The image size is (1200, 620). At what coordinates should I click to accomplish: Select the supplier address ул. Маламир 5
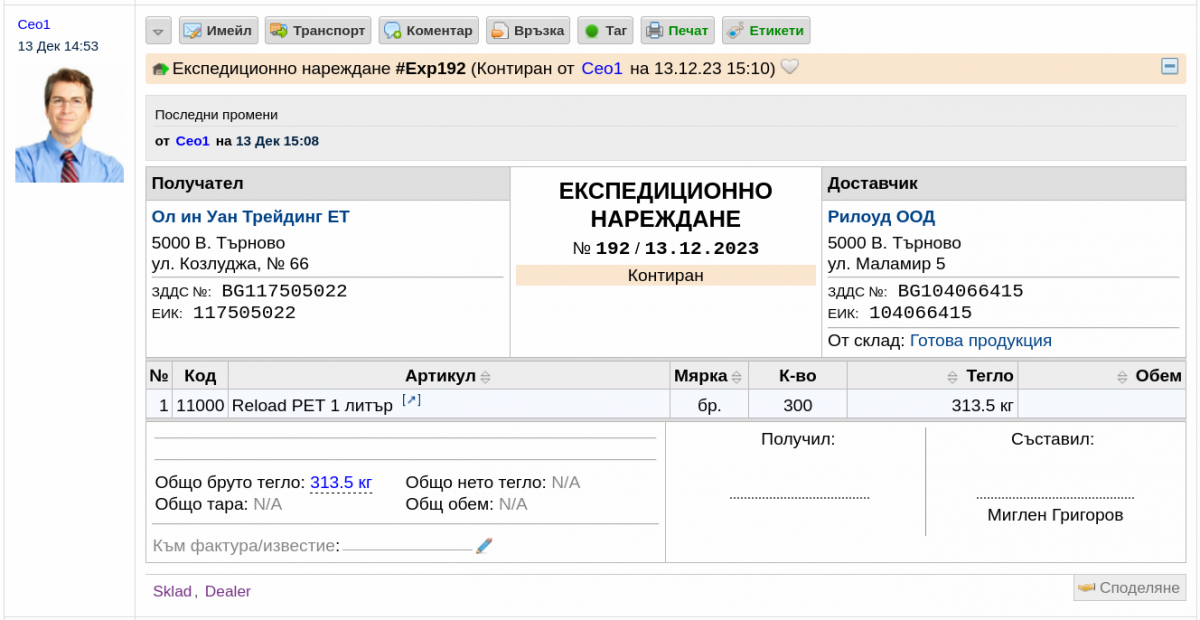(x=886, y=264)
